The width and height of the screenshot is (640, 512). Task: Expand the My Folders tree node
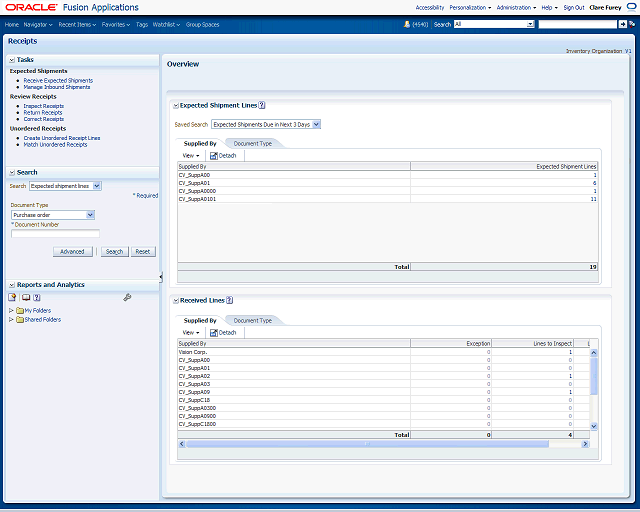point(11,311)
